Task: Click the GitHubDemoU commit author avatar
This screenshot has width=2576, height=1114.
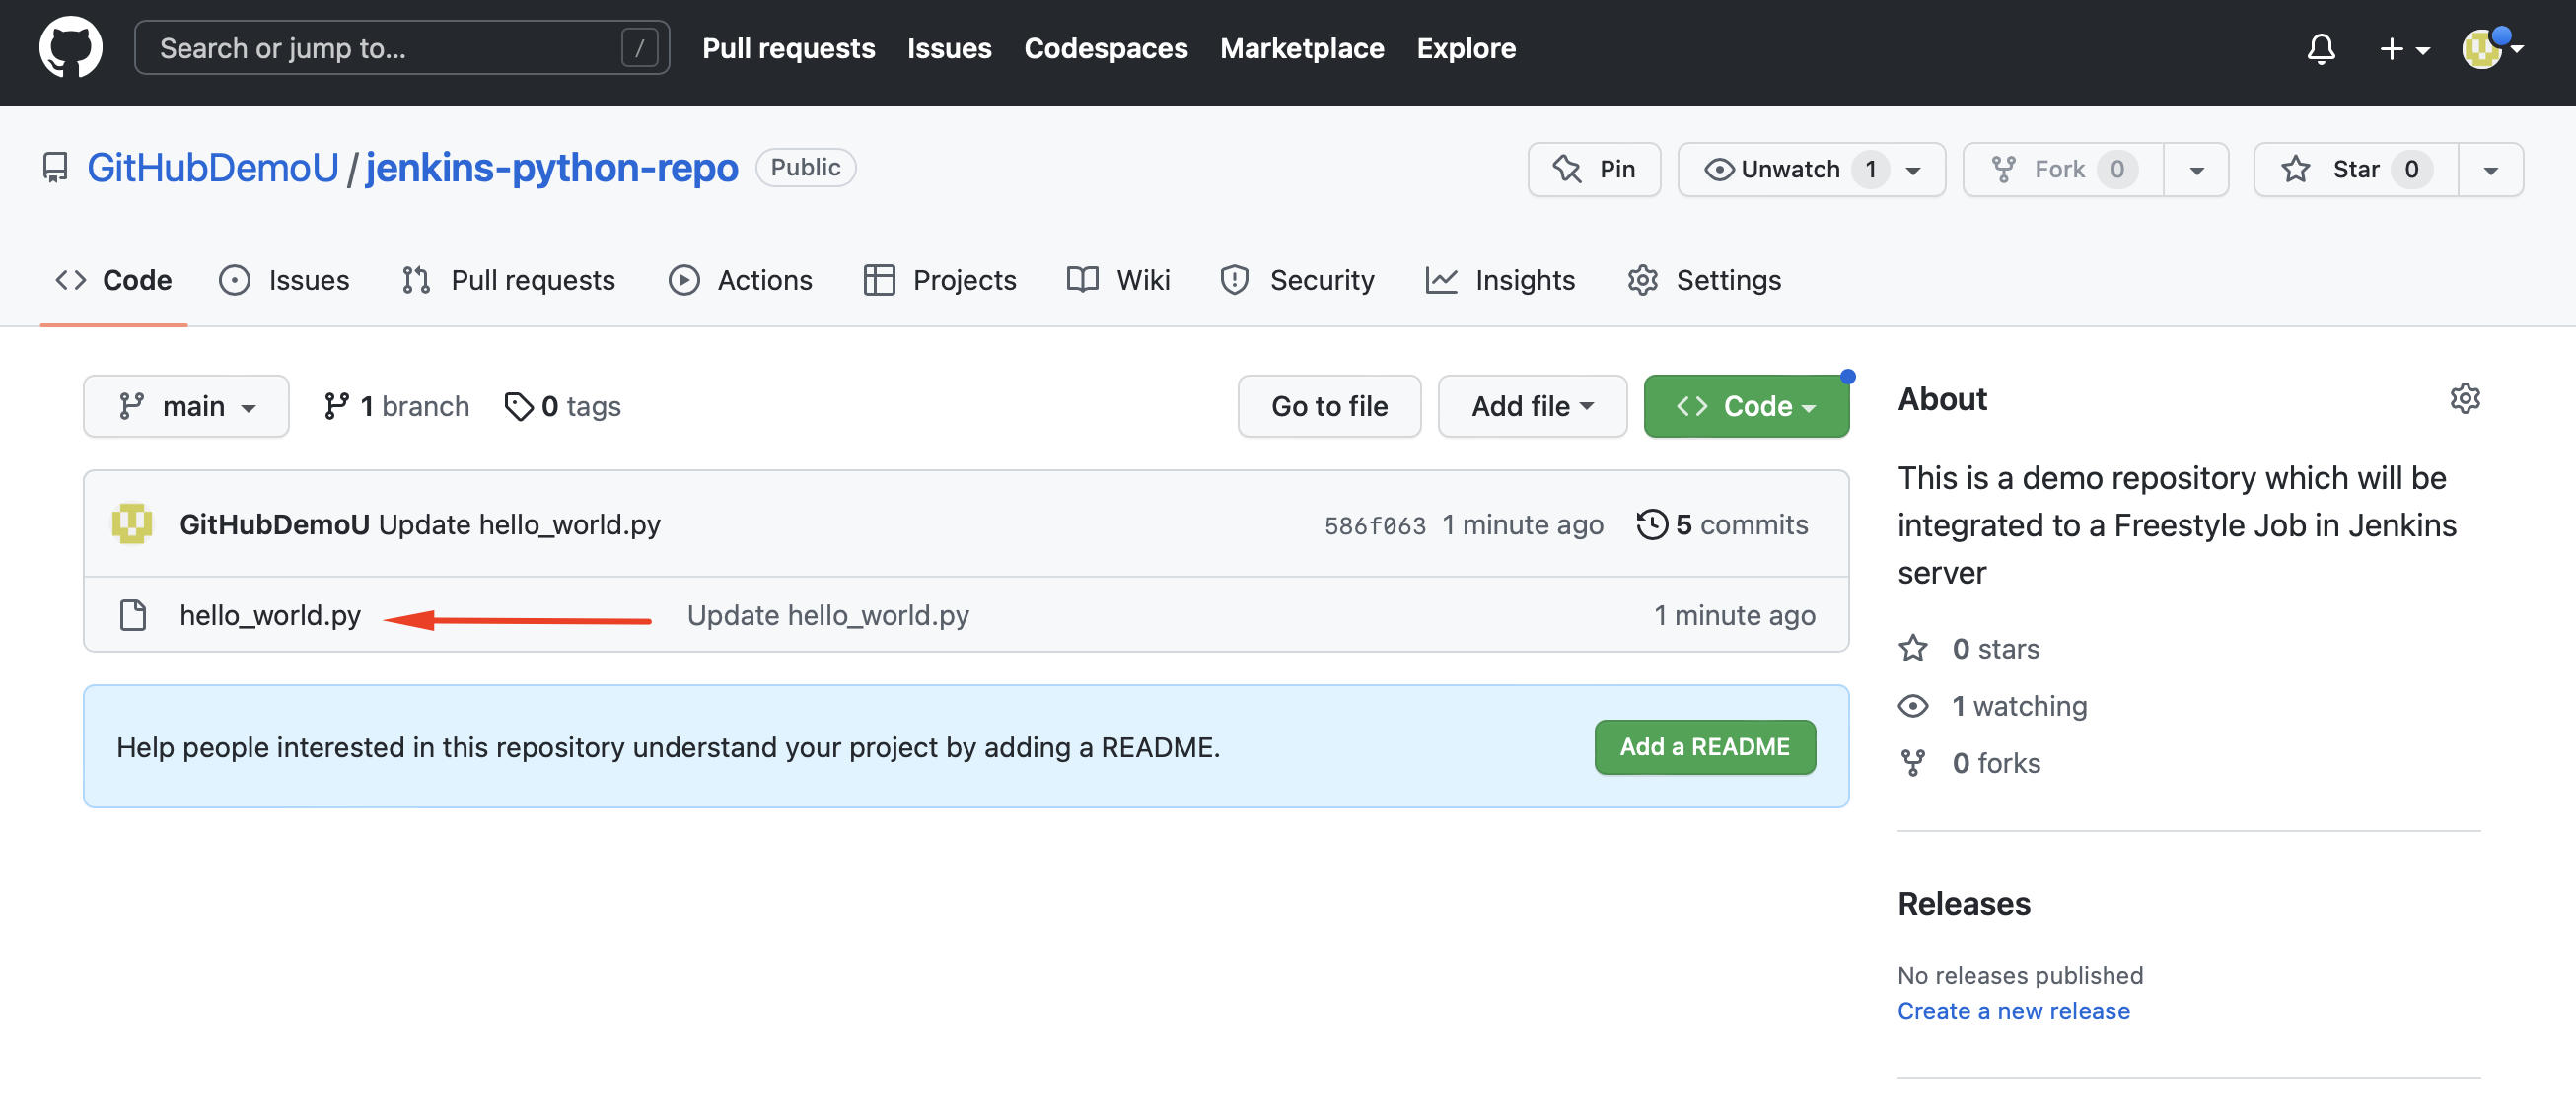Action: click(x=131, y=524)
